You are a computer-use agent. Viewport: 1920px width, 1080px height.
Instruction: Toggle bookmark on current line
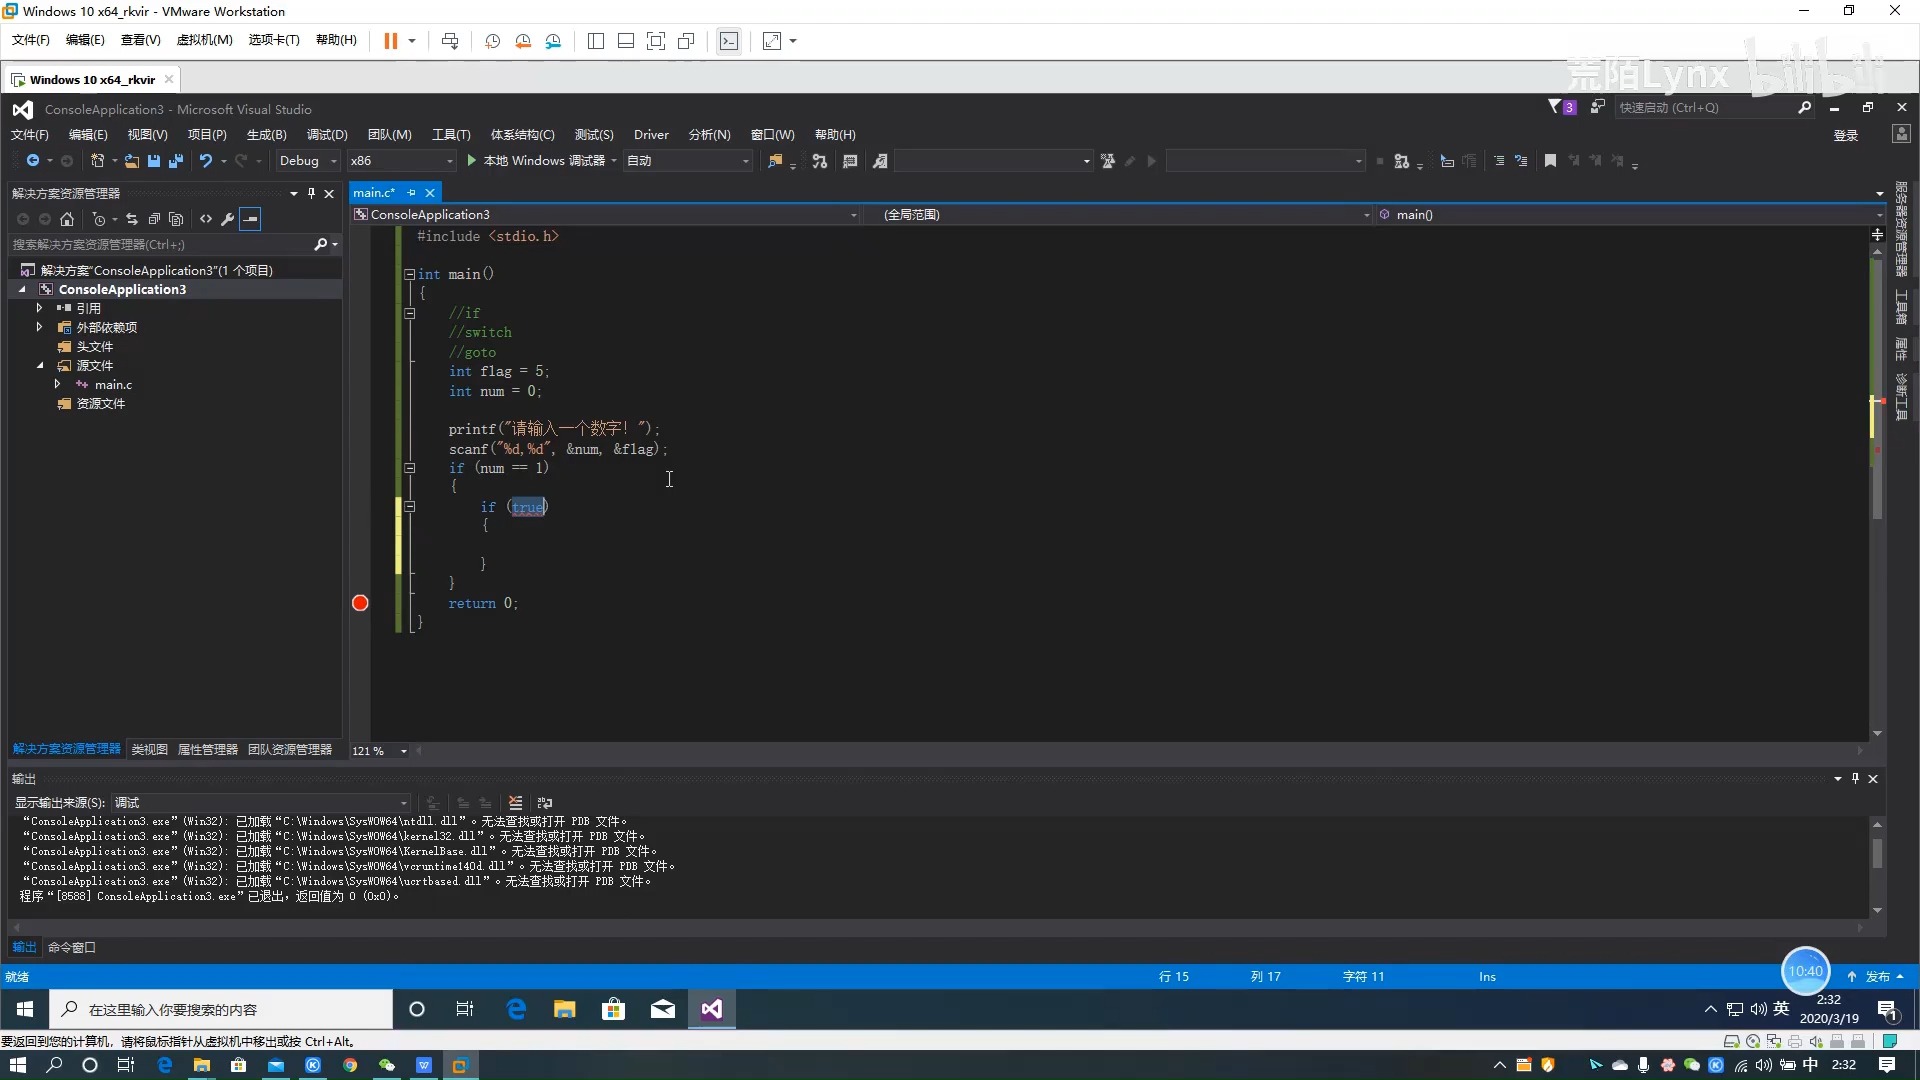click(x=1550, y=161)
